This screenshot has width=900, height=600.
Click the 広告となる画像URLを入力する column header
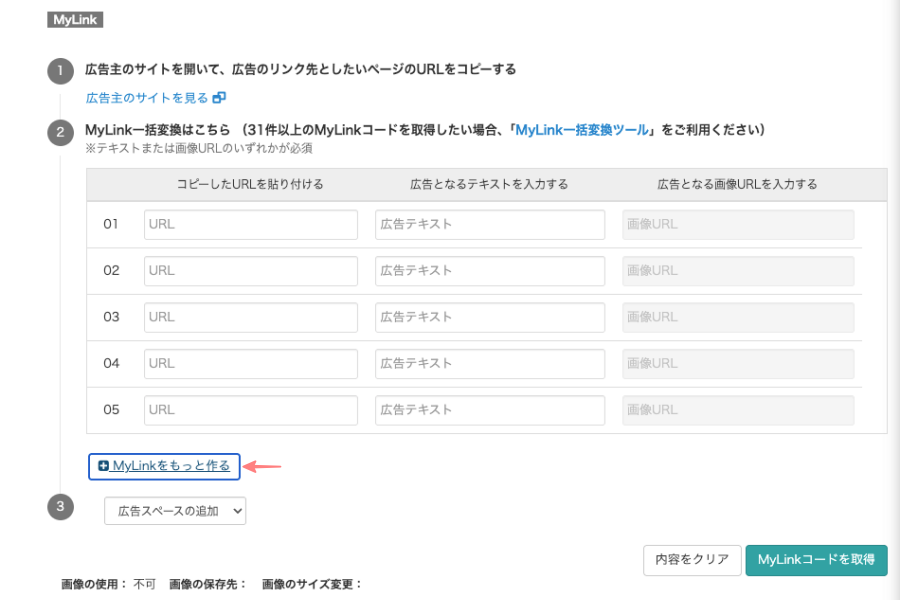(x=737, y=184)
